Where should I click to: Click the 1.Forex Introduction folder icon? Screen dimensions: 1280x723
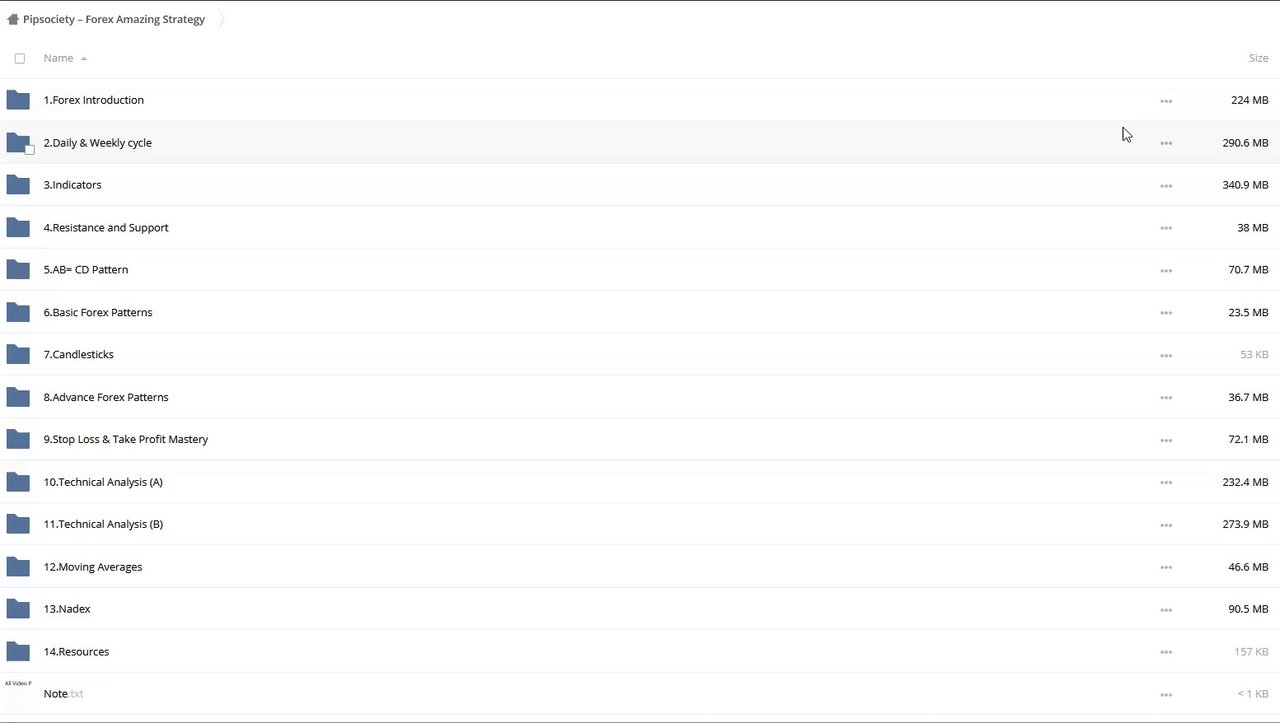coord(18,100)
